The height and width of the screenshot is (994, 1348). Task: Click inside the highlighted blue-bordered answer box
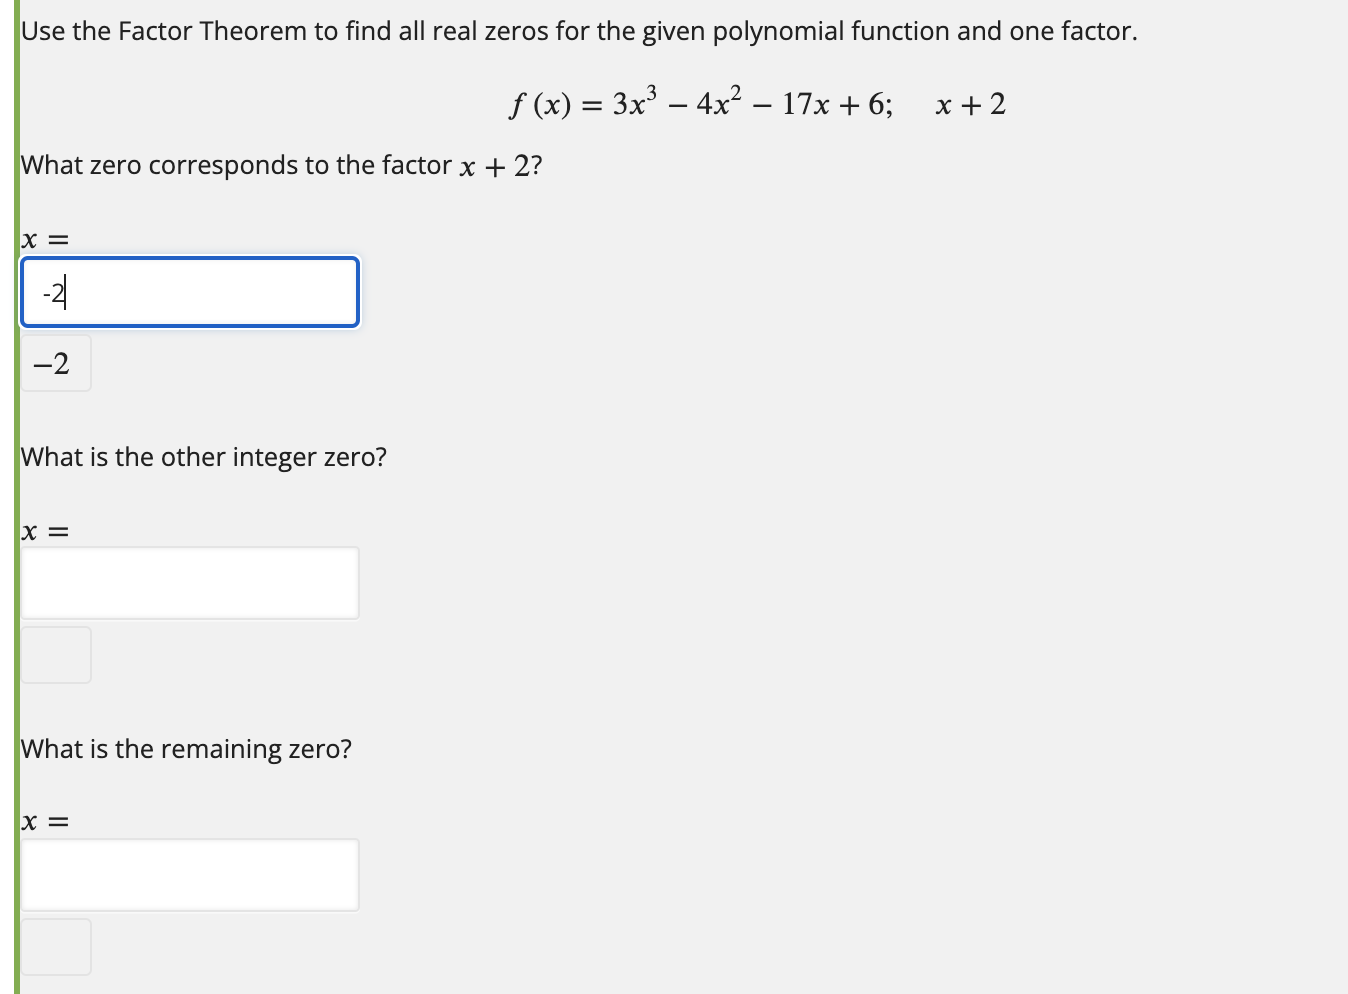(190, 292)
